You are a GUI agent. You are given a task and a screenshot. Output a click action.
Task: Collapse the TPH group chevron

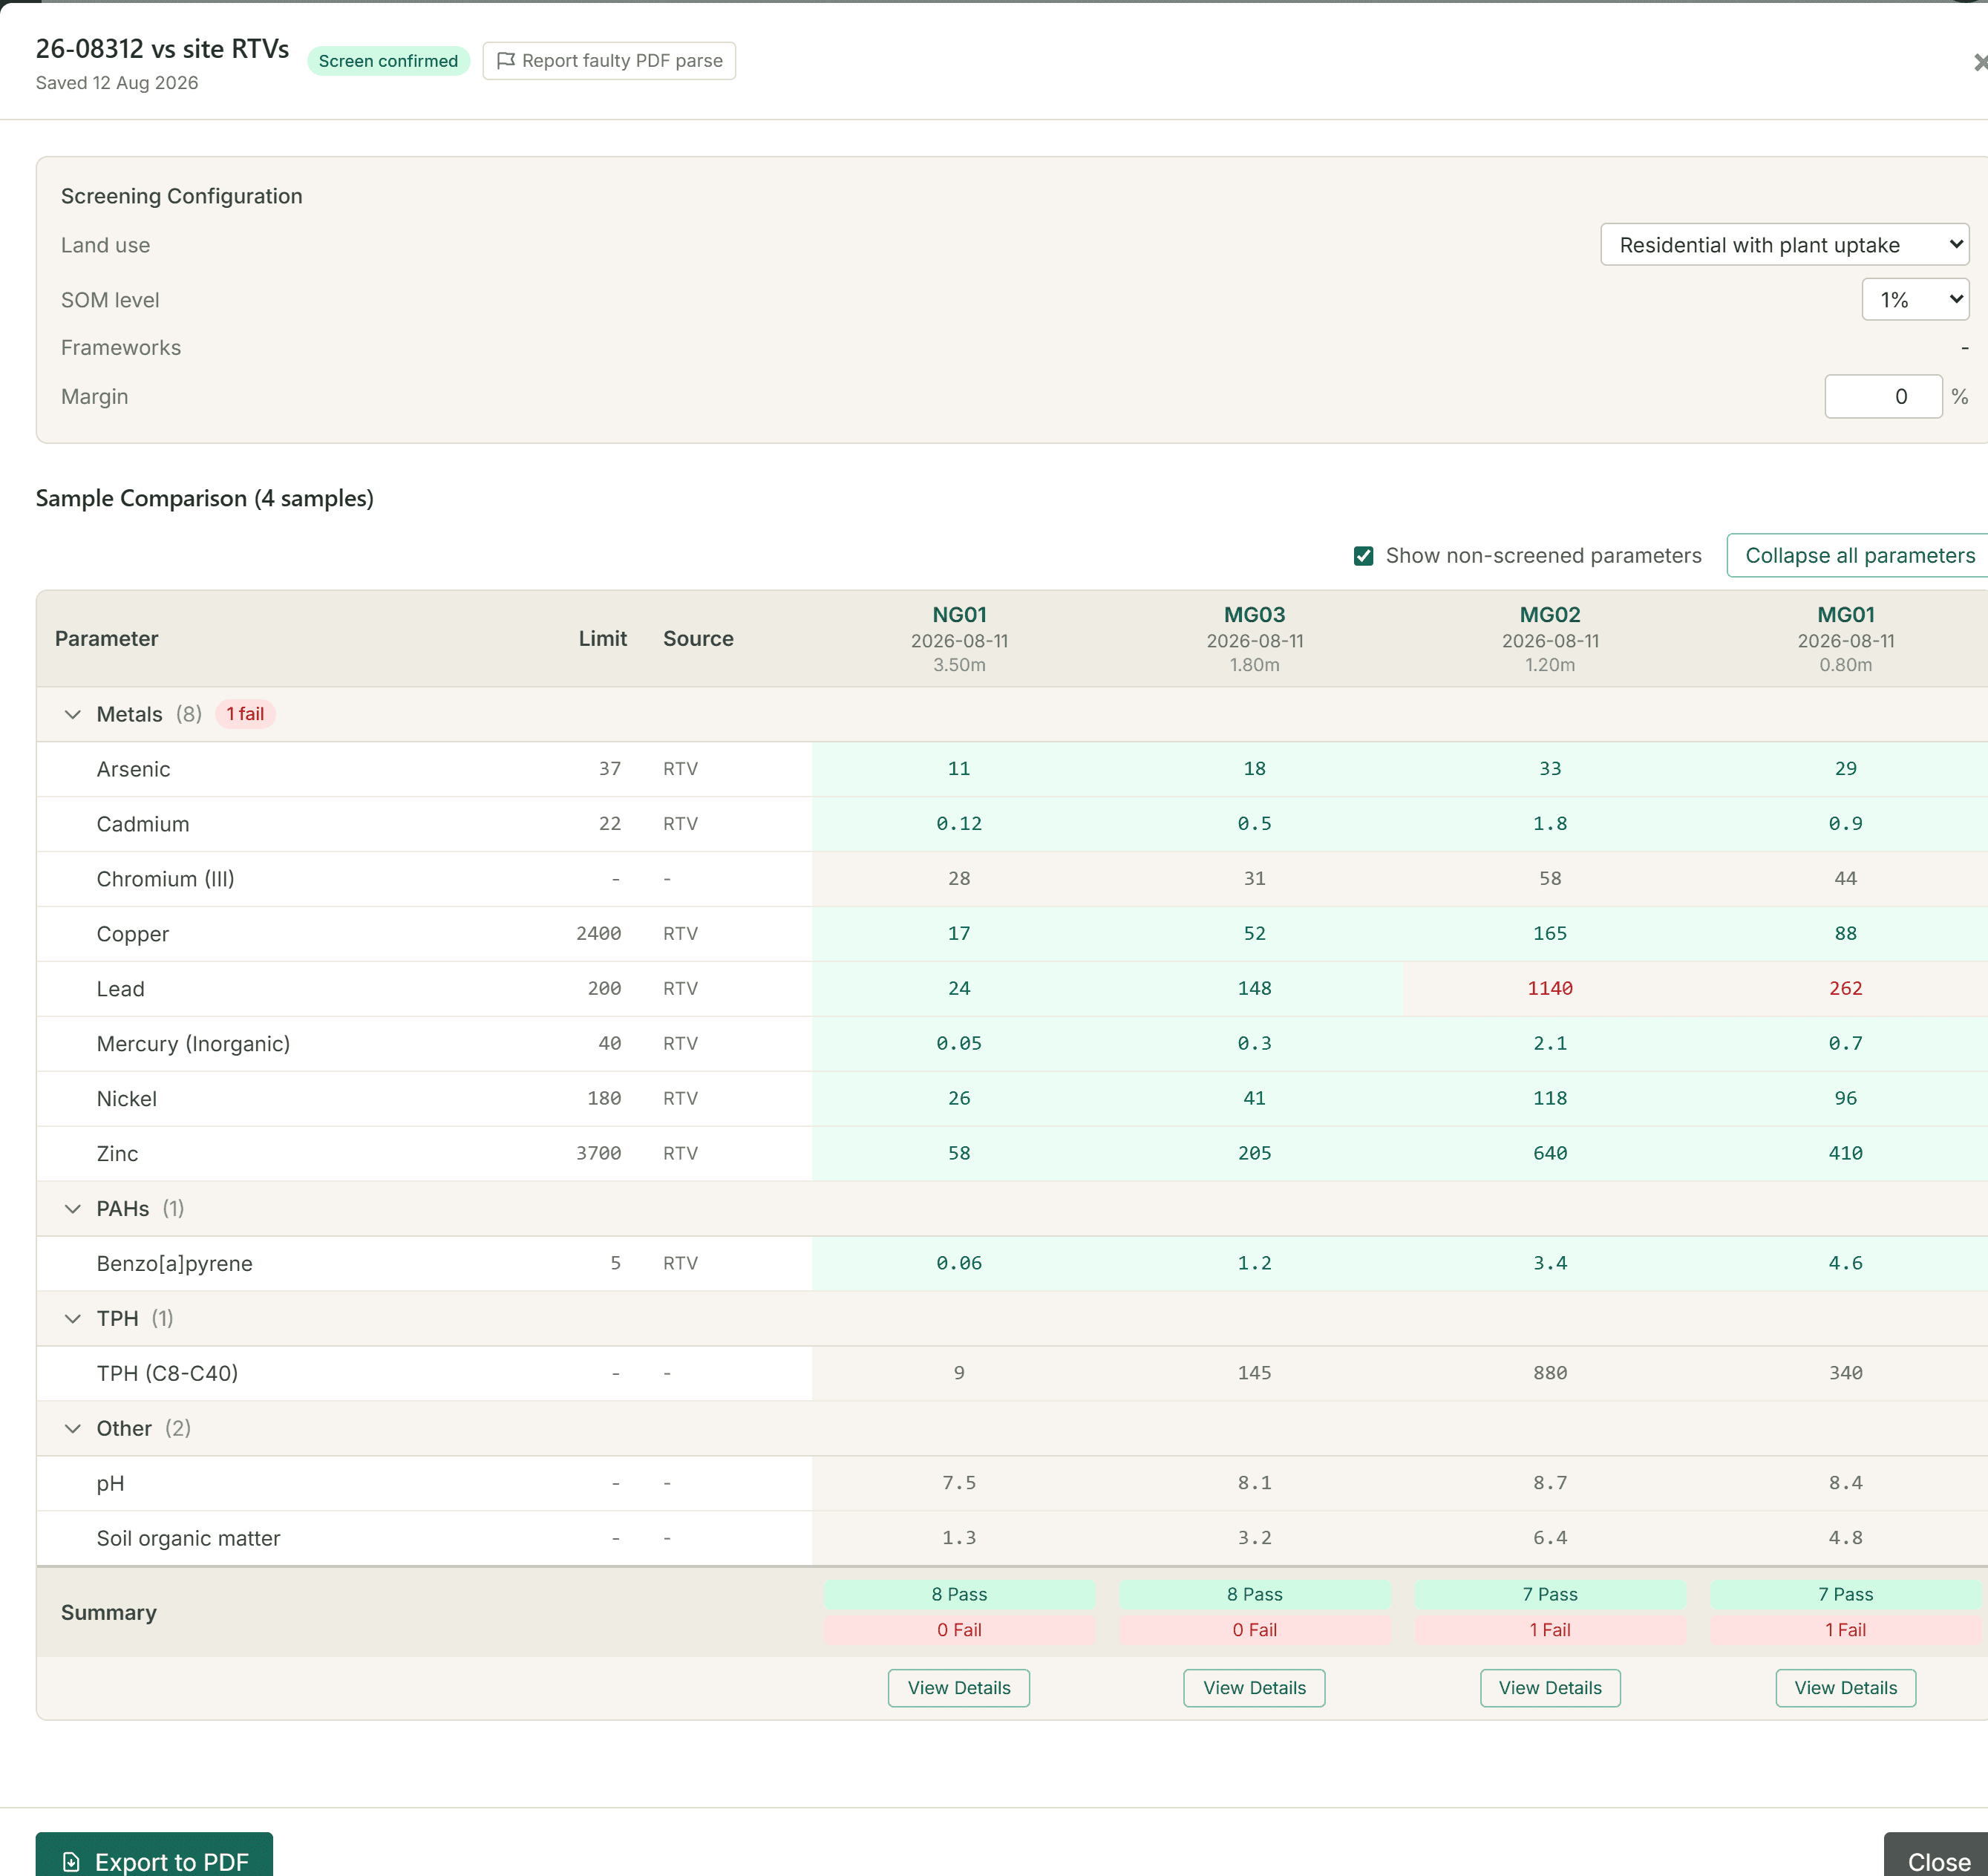click(72, 1318)
